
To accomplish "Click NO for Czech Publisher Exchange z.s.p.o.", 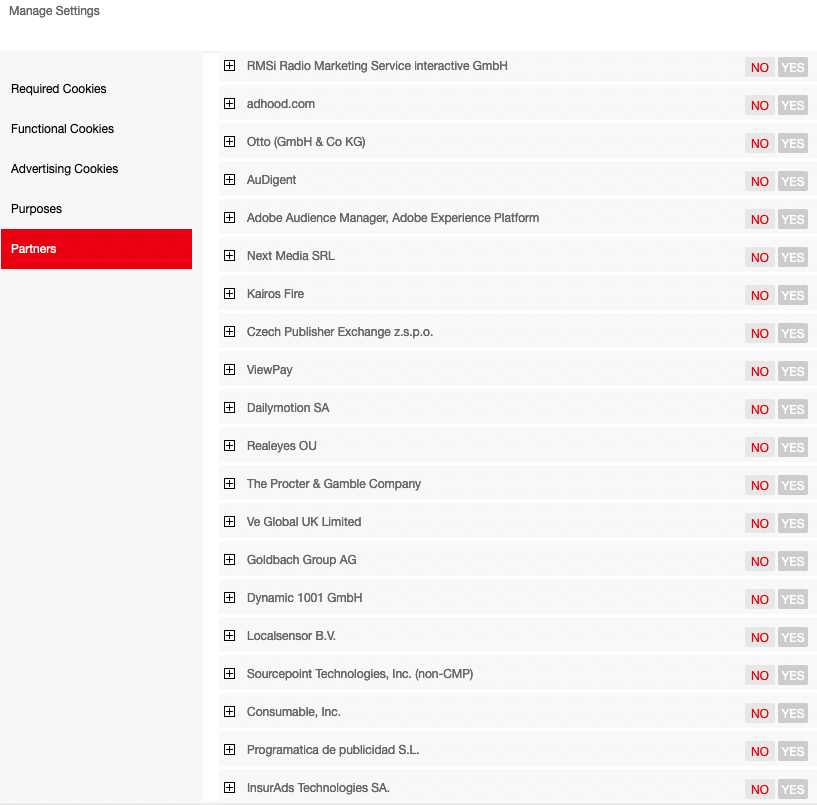I will (x=760, y=333).
